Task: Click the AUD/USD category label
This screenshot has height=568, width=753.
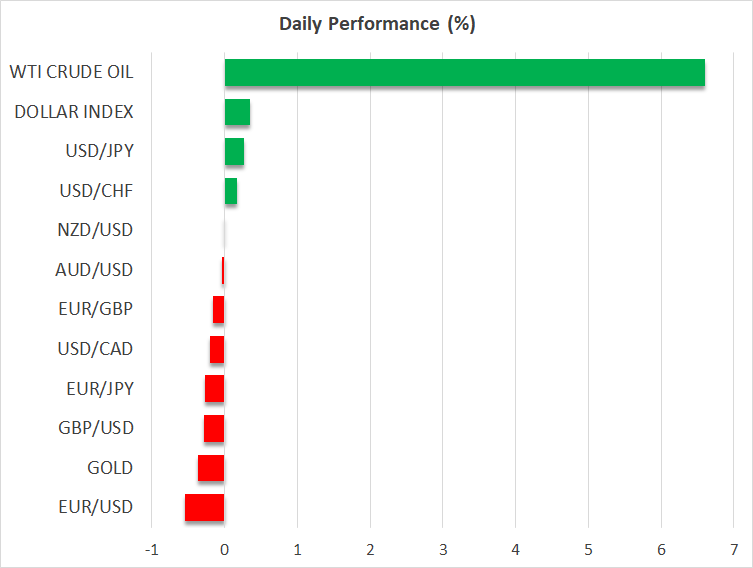Action: tap(95, 270)
